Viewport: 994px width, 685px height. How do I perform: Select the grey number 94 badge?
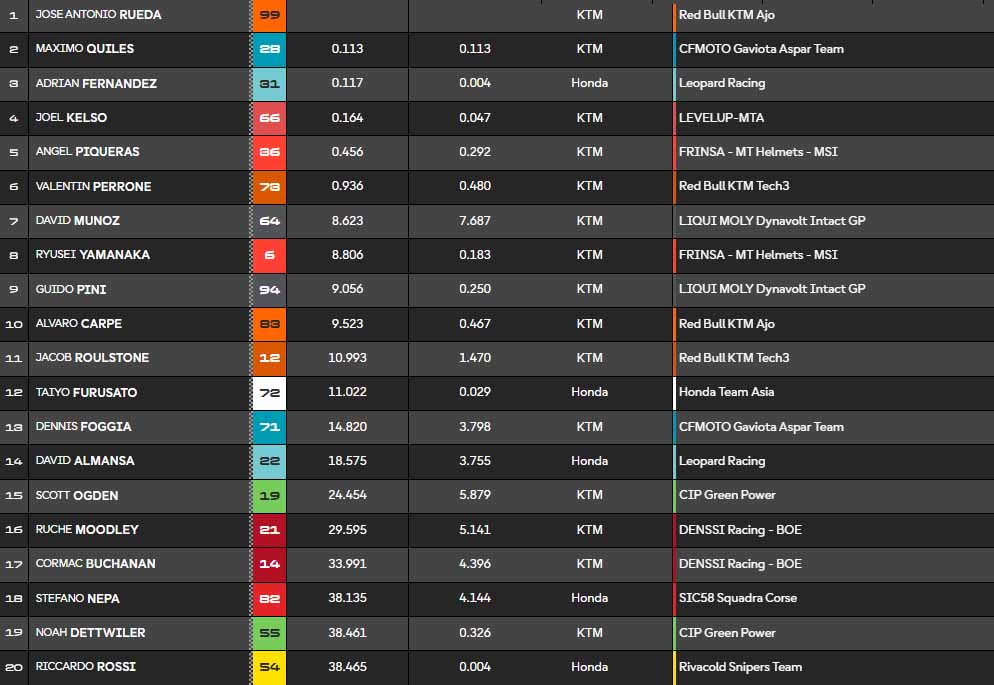click(268, 289)
